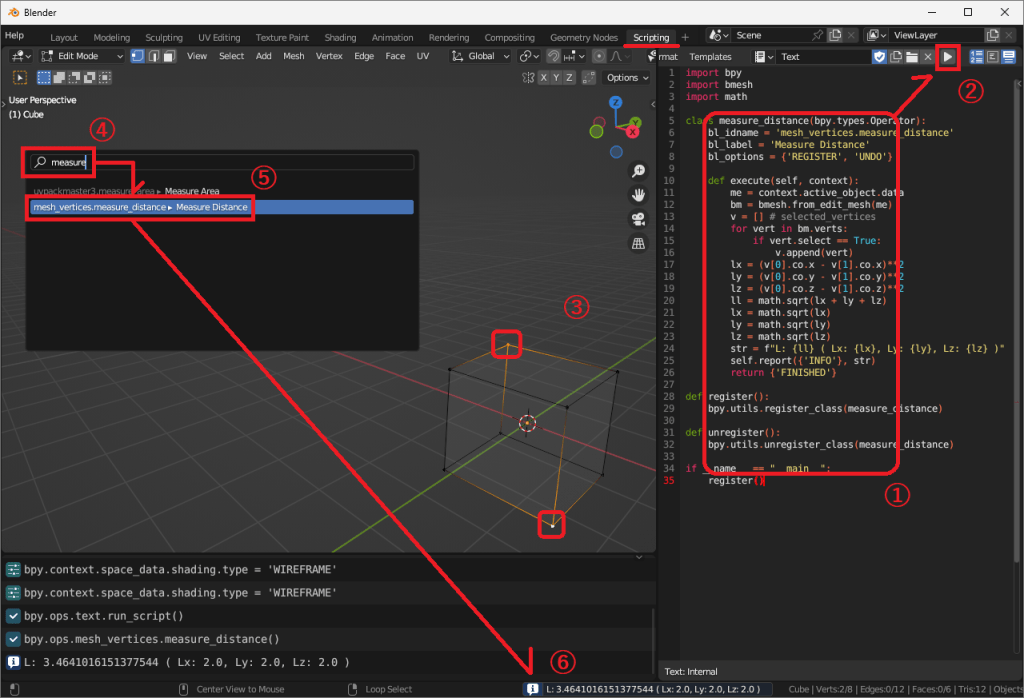
Task: Open the Templates menu in text editor
Action: pos(710,57)
